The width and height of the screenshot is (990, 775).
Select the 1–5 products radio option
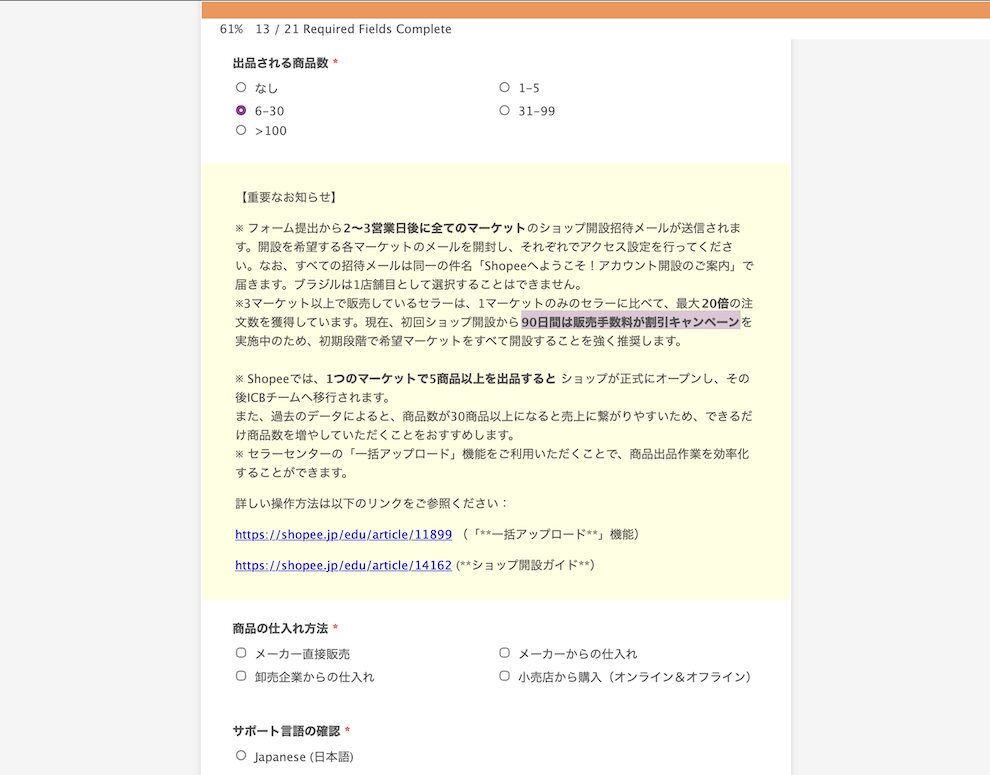[x=505, y=88]
